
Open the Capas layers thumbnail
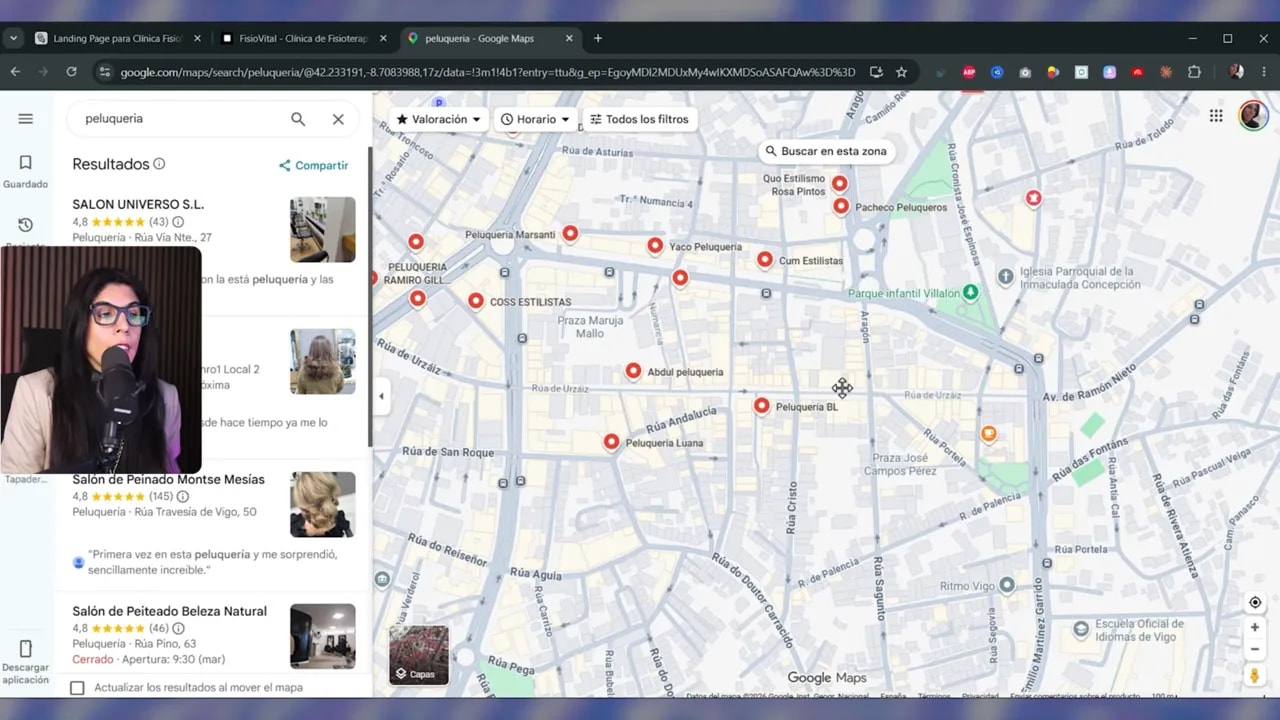tap(418, 655)
